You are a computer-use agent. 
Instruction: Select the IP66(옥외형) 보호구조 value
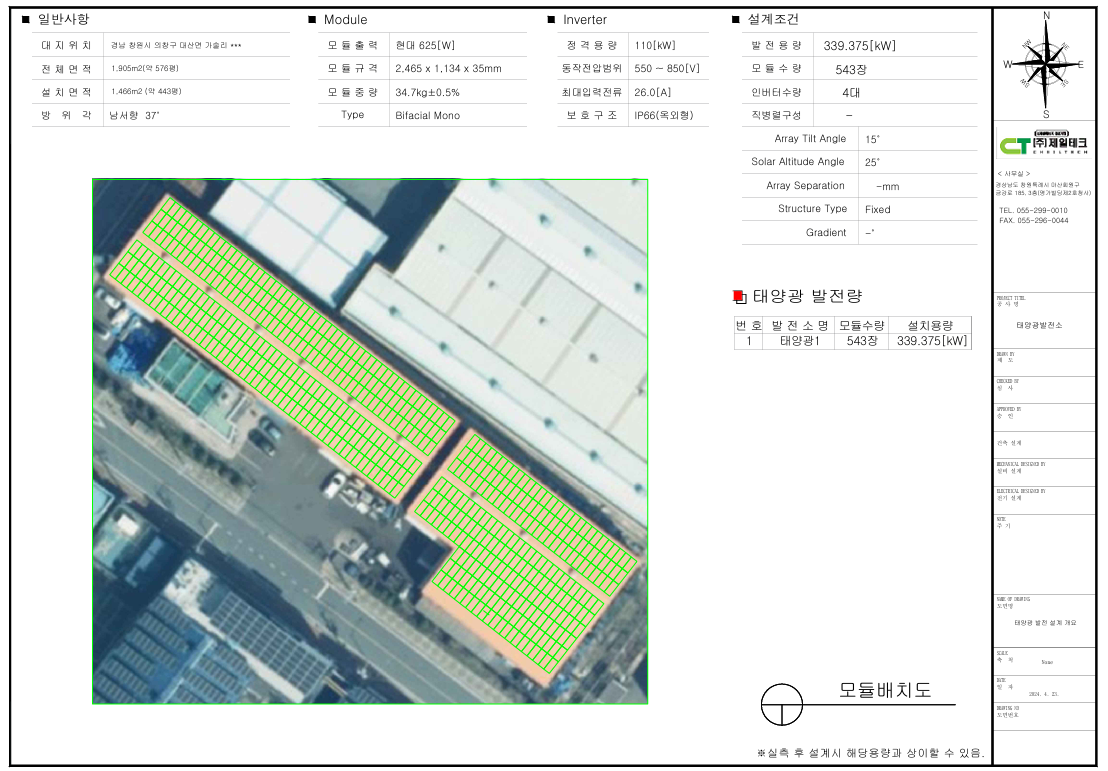(x=668, y=115)
